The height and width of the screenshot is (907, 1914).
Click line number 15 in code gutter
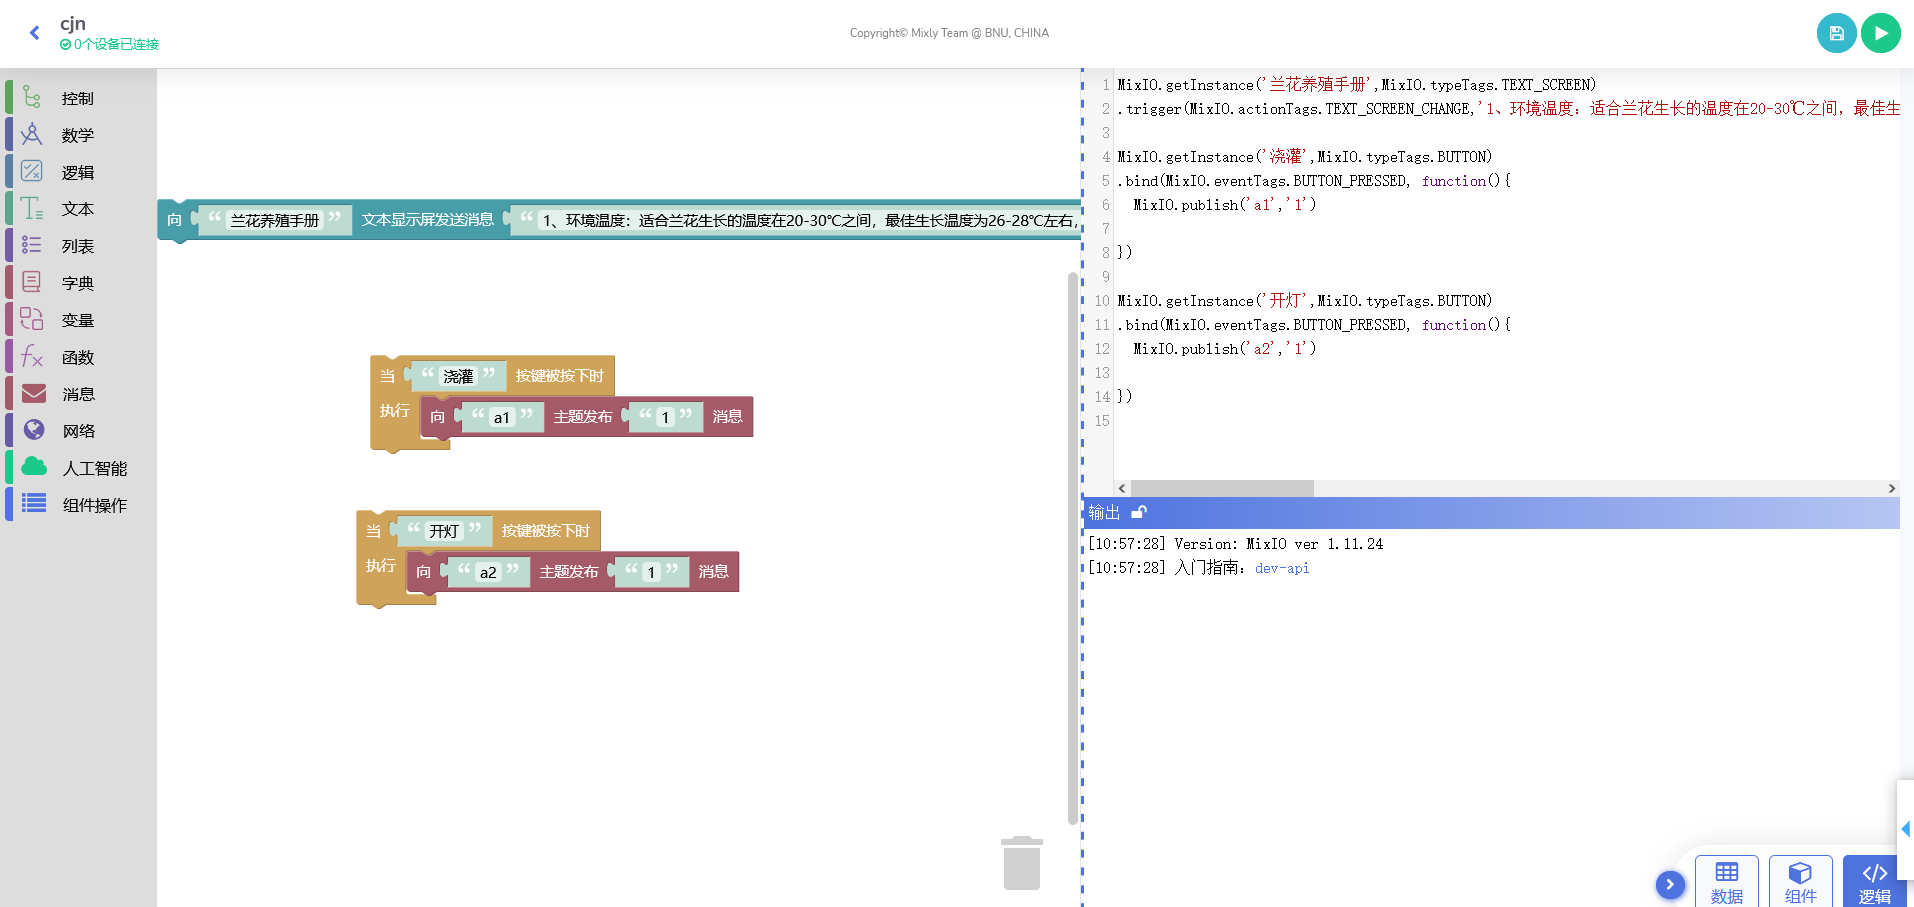[1102, 421]
